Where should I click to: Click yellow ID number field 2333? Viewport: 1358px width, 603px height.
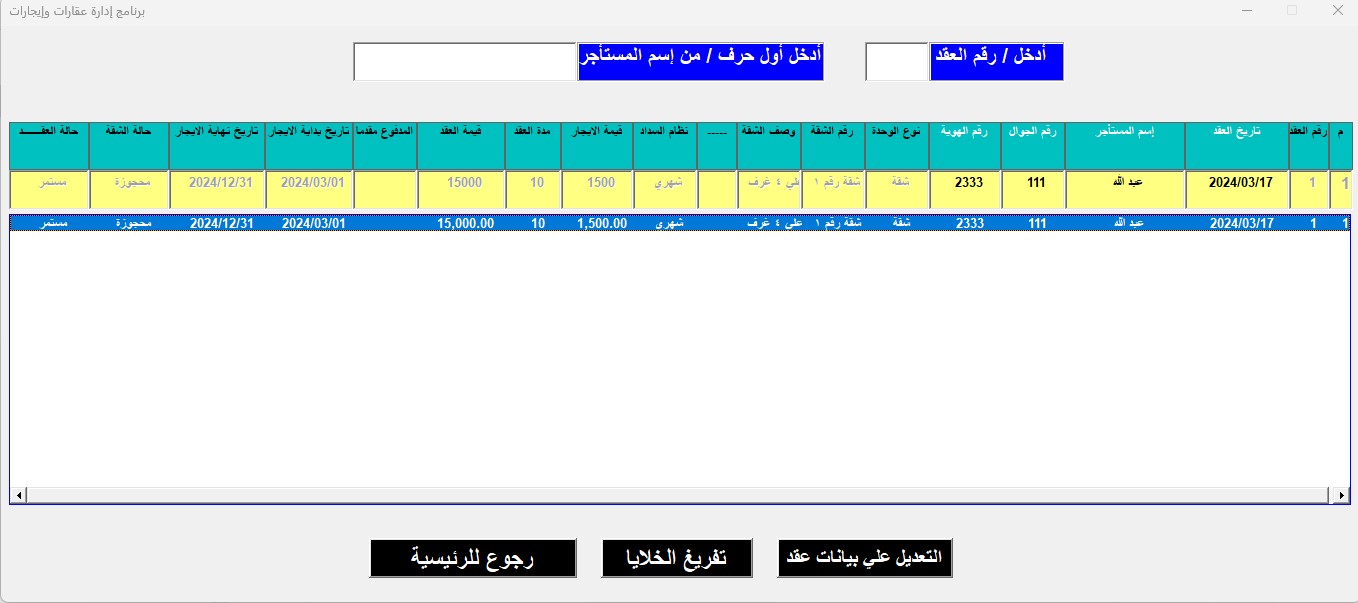pyautogui.click(x=965, y=189)
